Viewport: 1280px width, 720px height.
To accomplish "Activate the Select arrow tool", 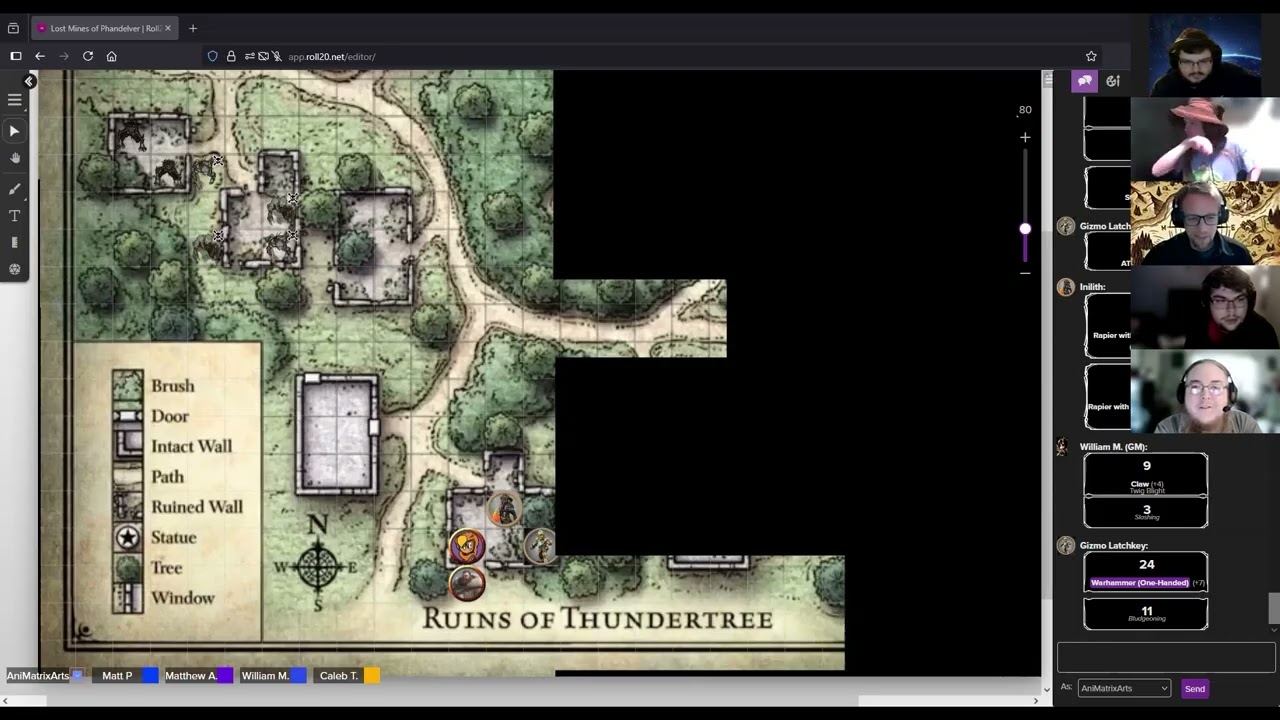I will click(x=15, y=131).
